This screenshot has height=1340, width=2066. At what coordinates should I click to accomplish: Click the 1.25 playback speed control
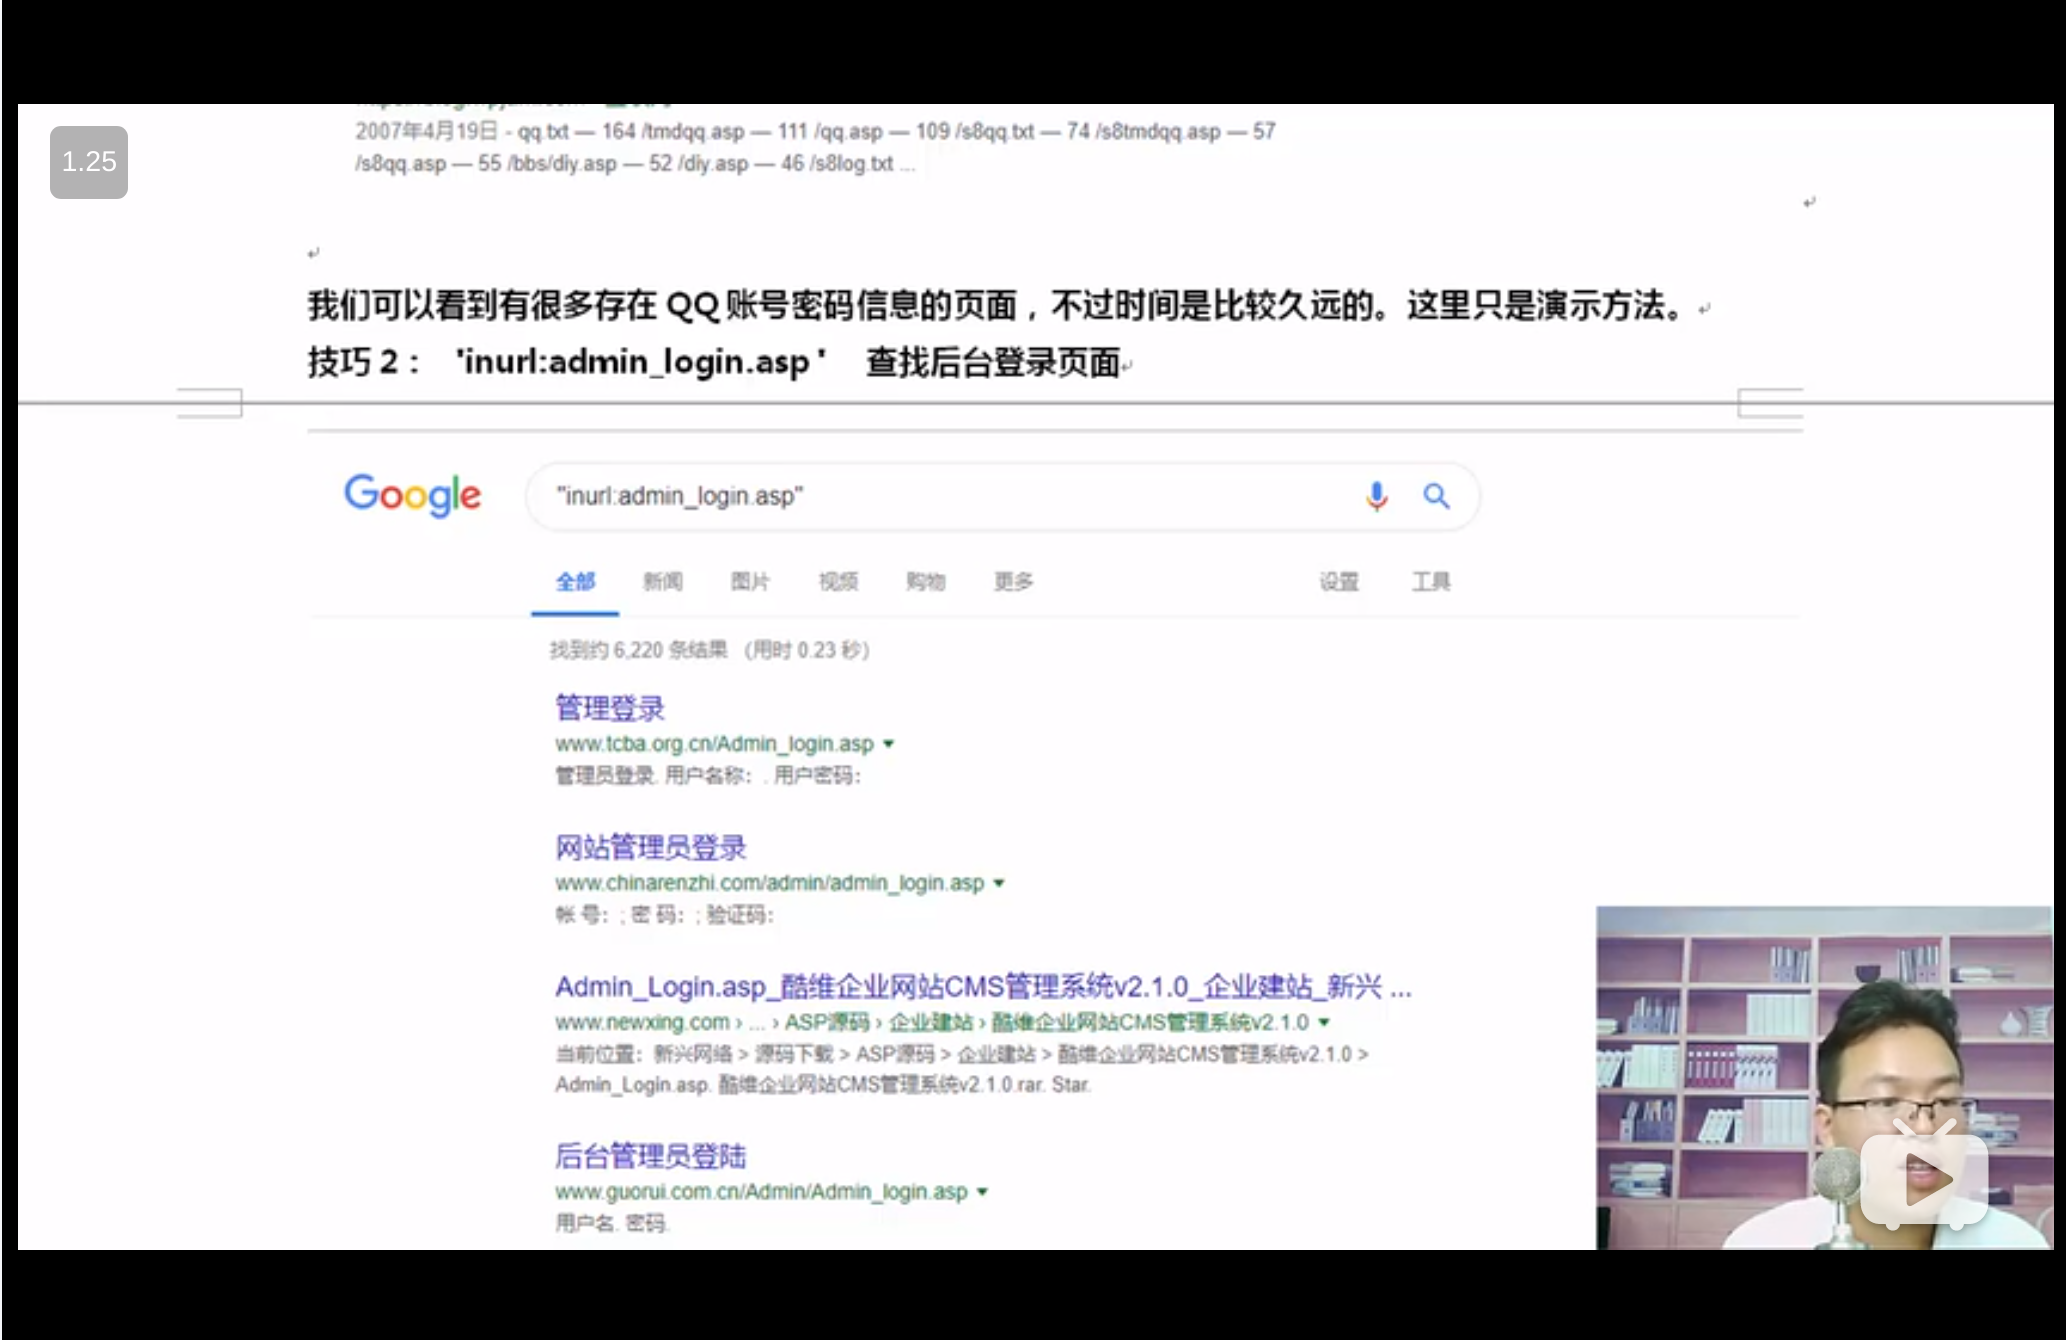click(x=88, y=161)
